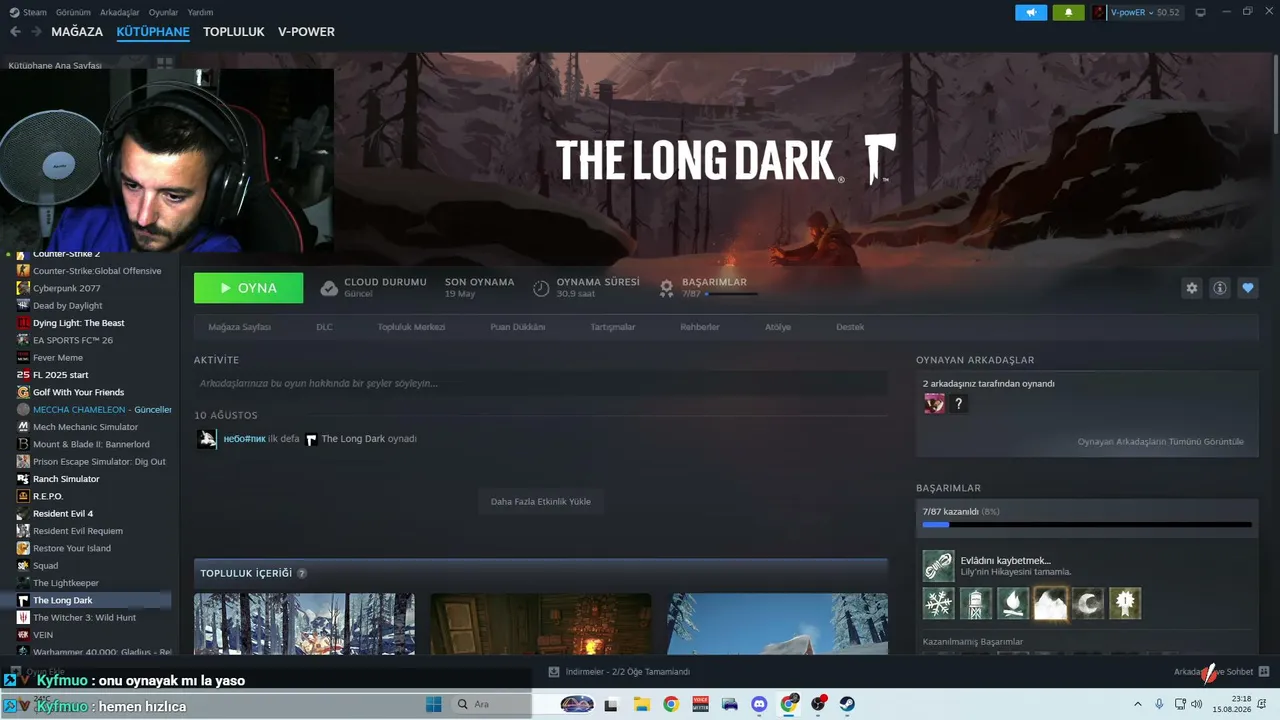
Task: Open the game settings gear icon
Action: pos(1191,288)
